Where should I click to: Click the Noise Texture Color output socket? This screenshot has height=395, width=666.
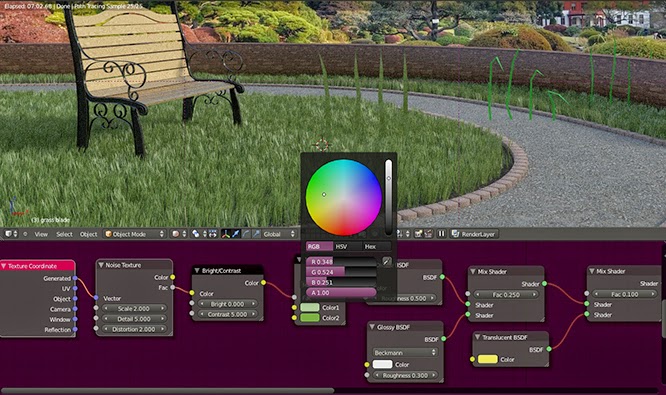click(172, 277)
